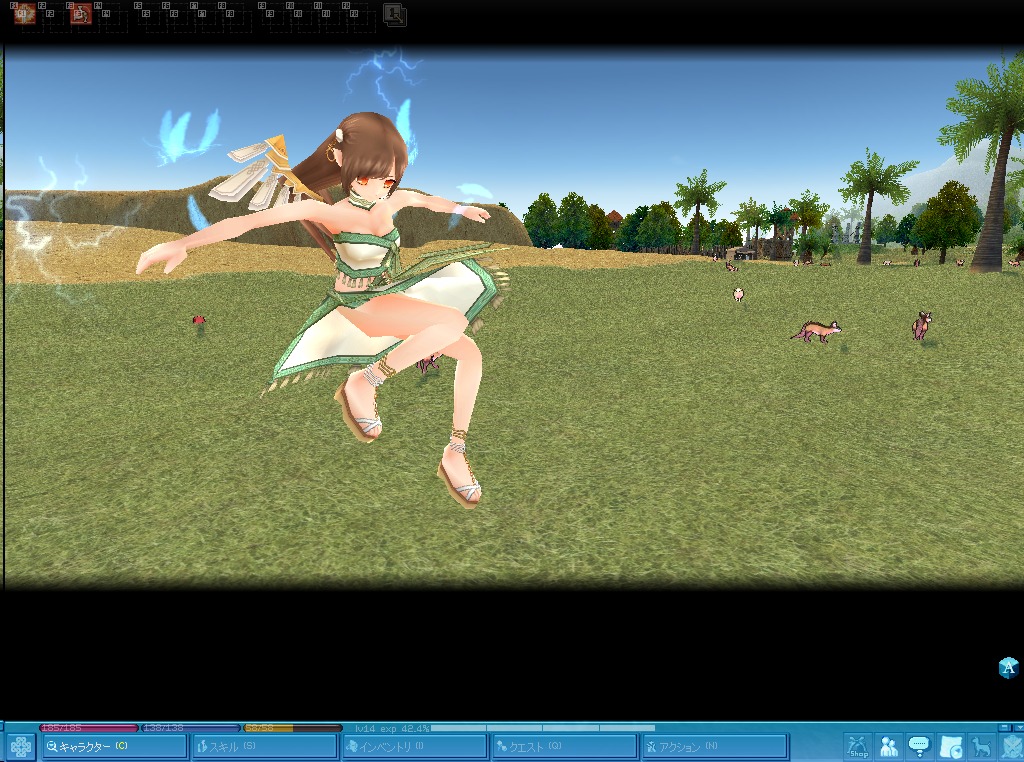Open the main menu knot icon
The width and height of the screenshot is (1024, 762).
(20, 746)
